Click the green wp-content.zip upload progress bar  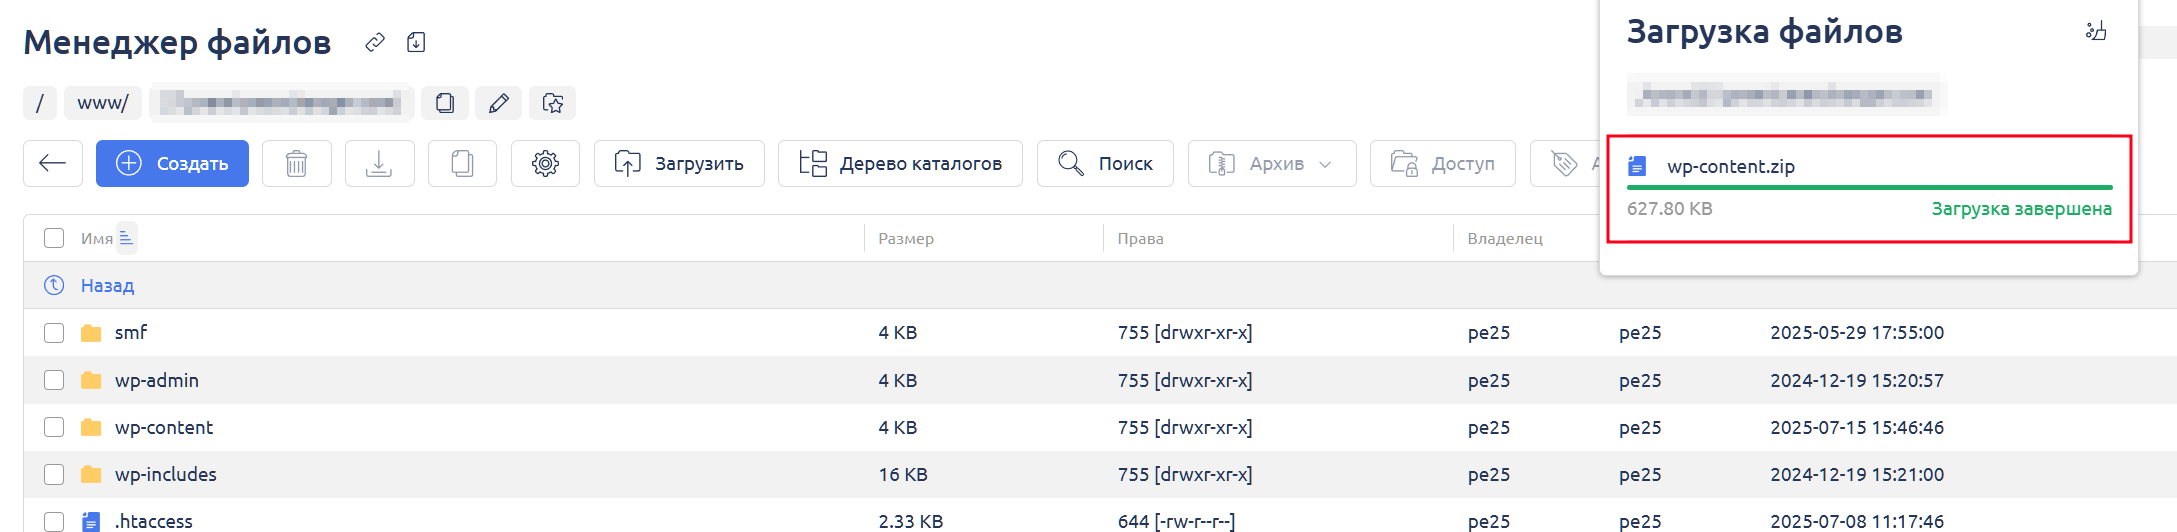tap(1869, 187)
